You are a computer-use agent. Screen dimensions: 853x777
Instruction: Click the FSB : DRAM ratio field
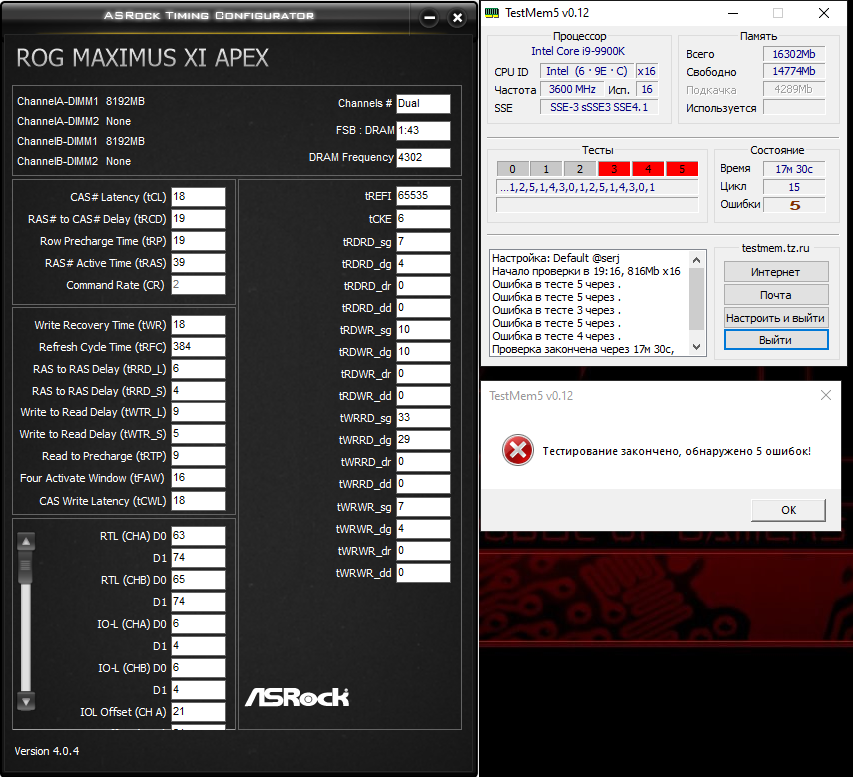423,131
